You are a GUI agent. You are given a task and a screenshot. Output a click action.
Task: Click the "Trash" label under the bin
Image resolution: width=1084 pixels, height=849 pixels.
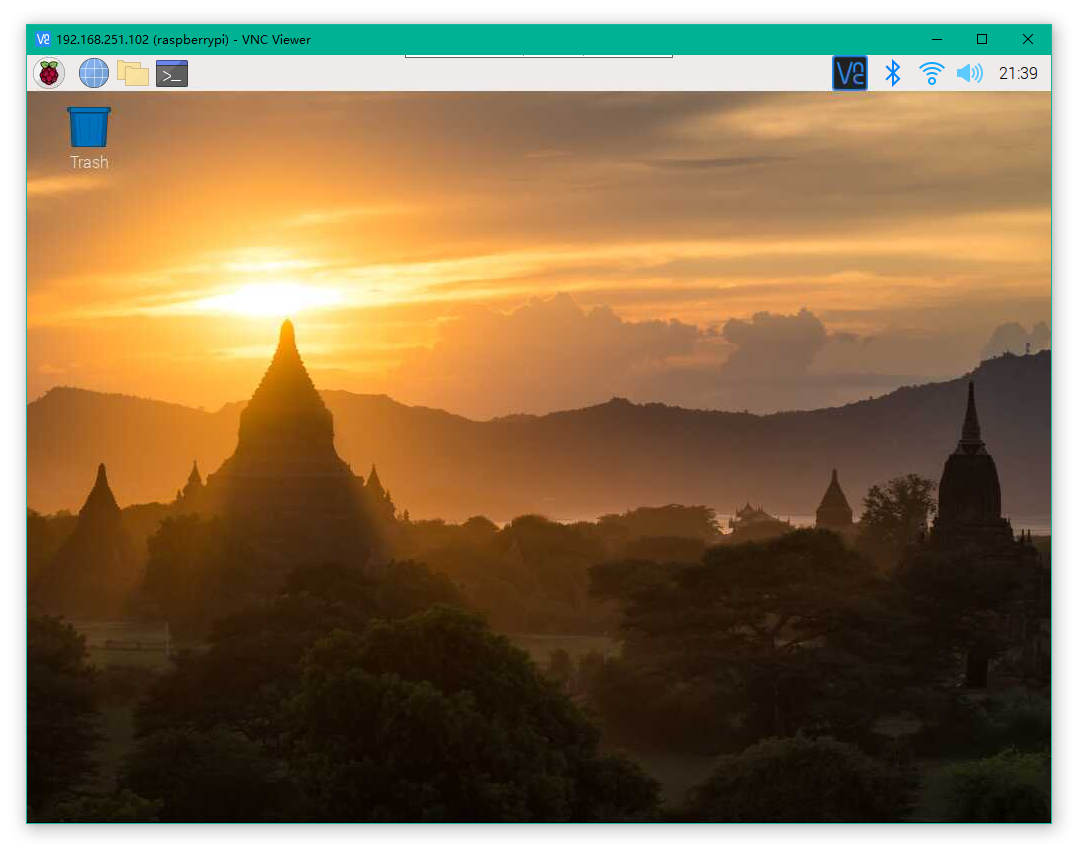89,162
